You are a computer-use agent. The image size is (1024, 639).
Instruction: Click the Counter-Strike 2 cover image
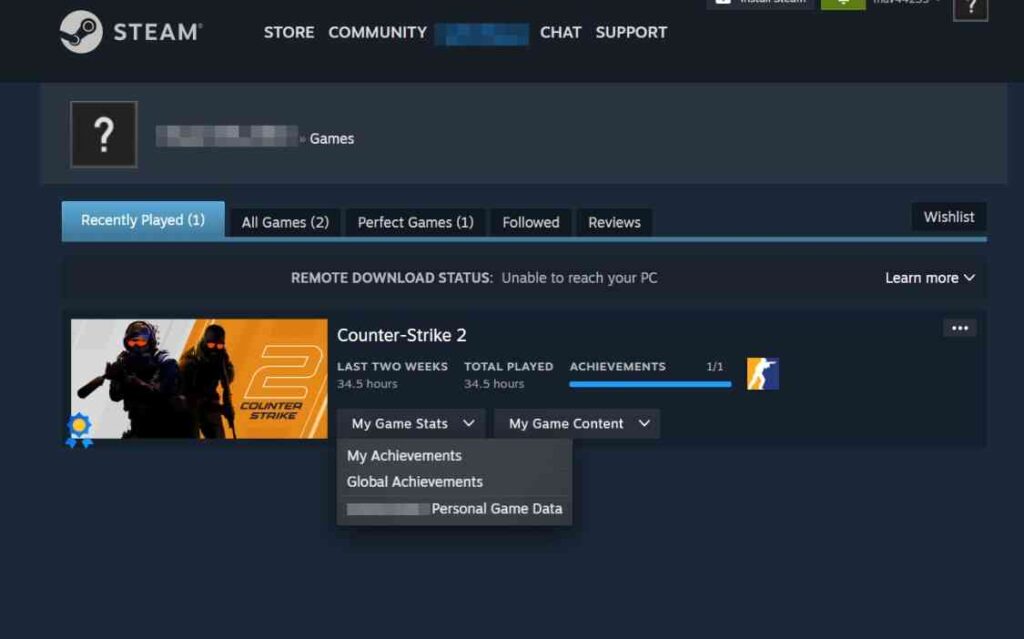click(199, 378)
